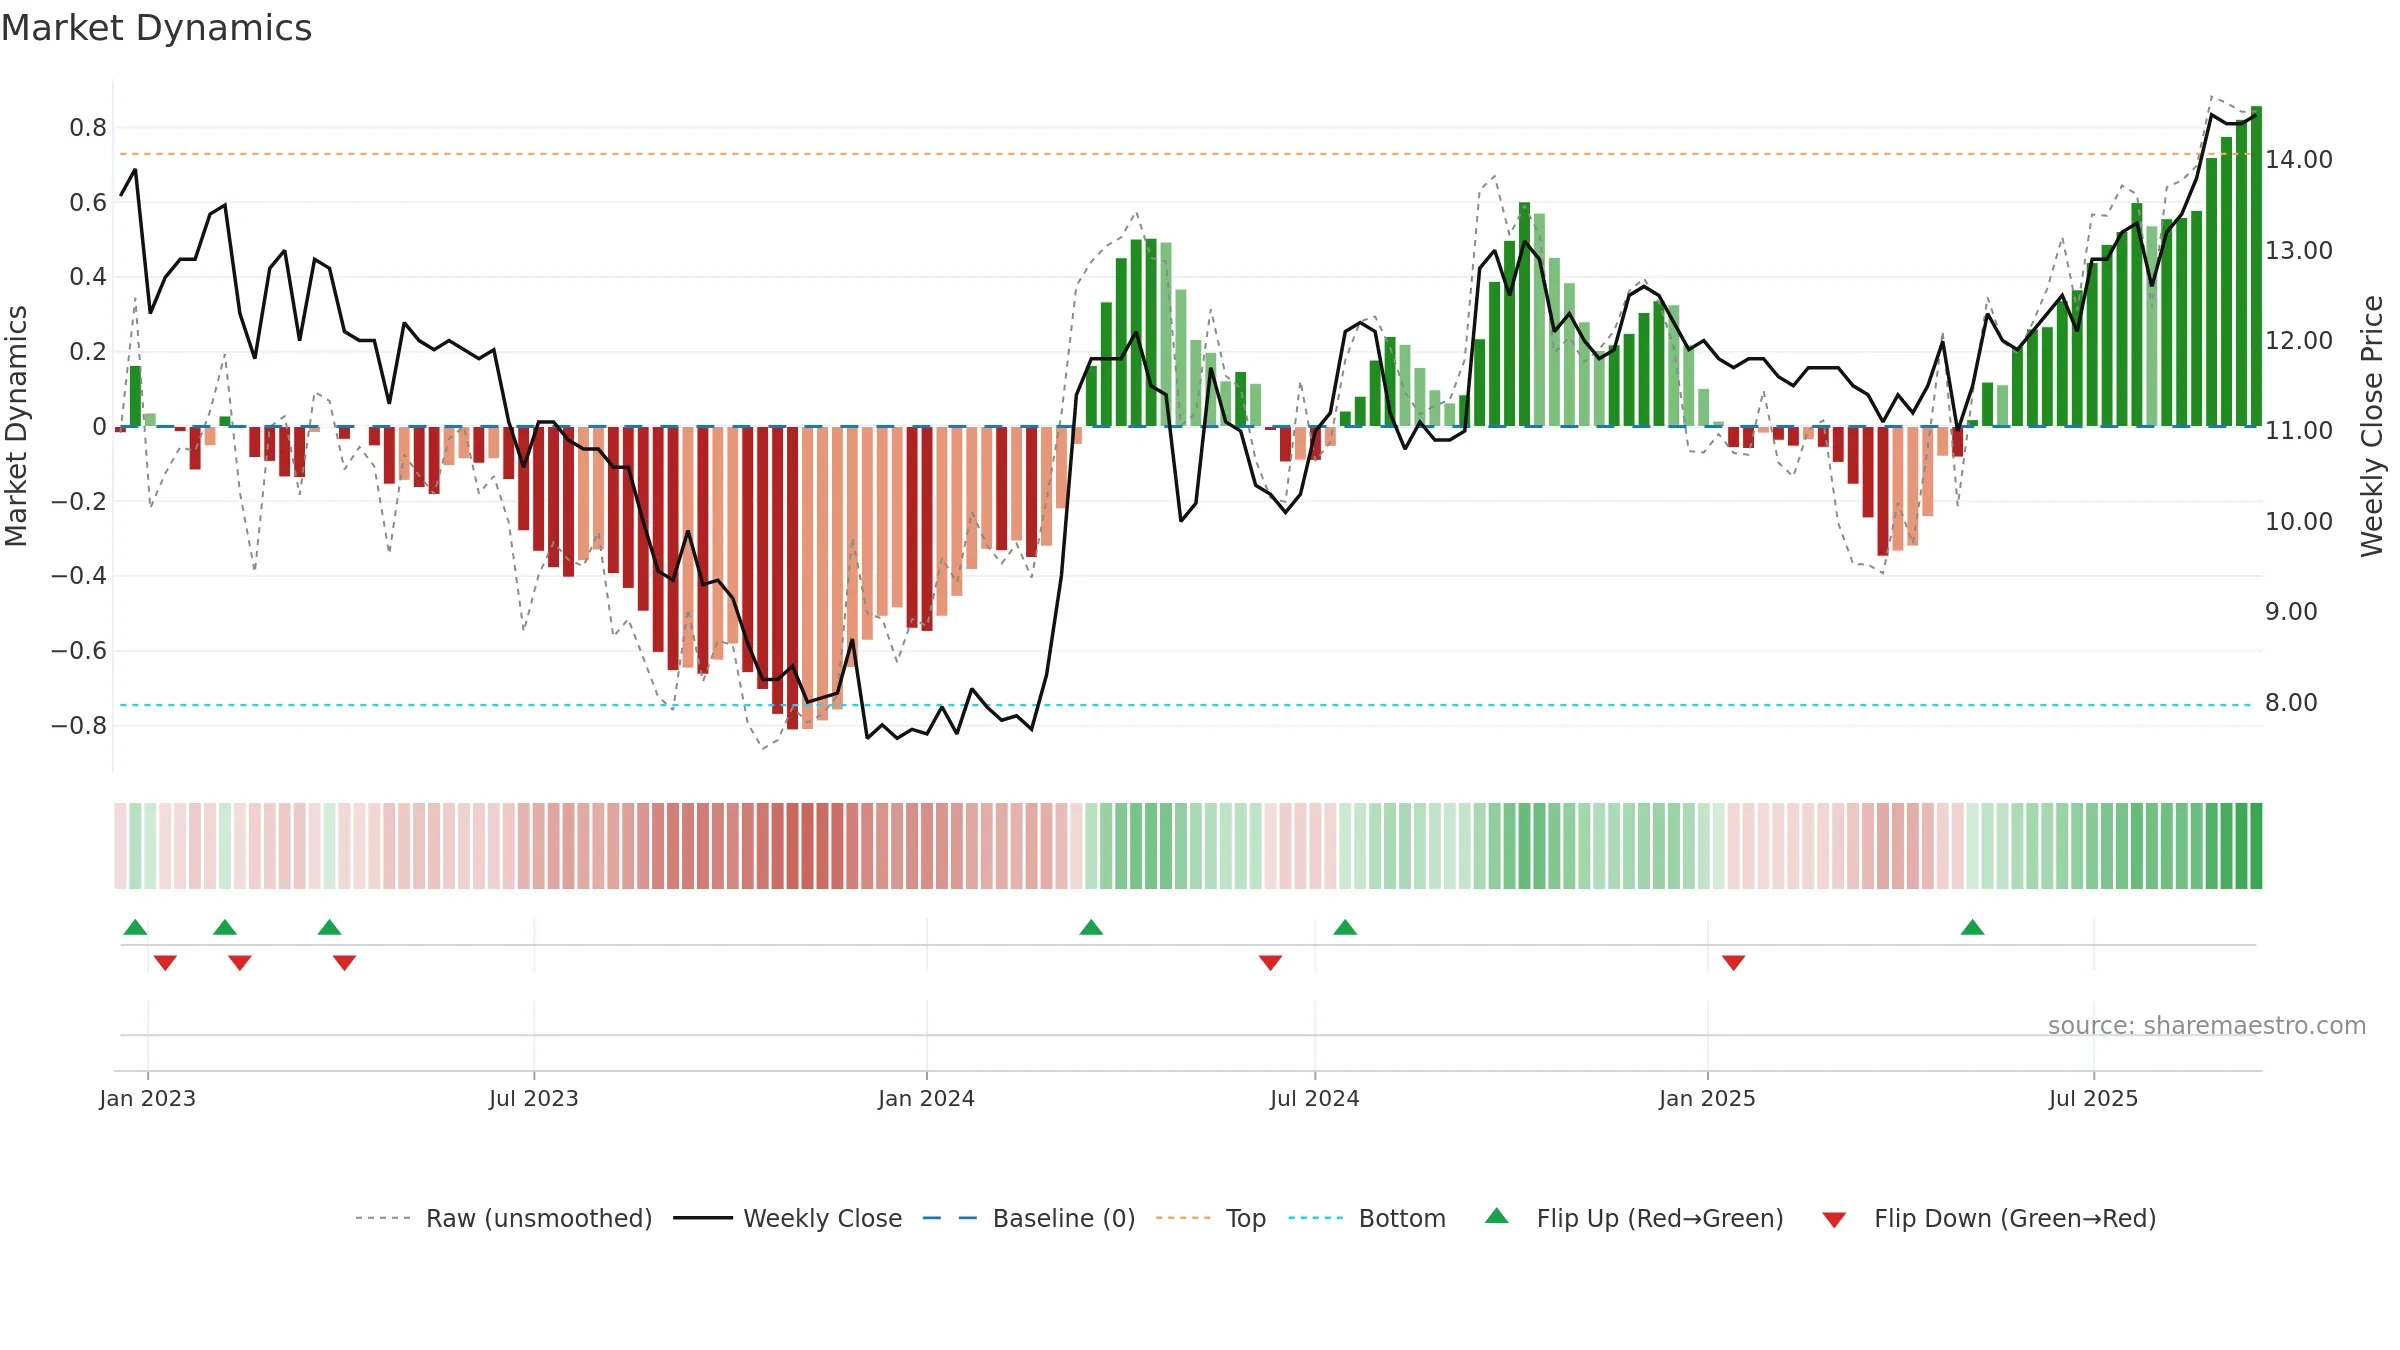Click the −0.2 left axis tick
This screenshot has height=1350, width=2400.
[79, 501]
